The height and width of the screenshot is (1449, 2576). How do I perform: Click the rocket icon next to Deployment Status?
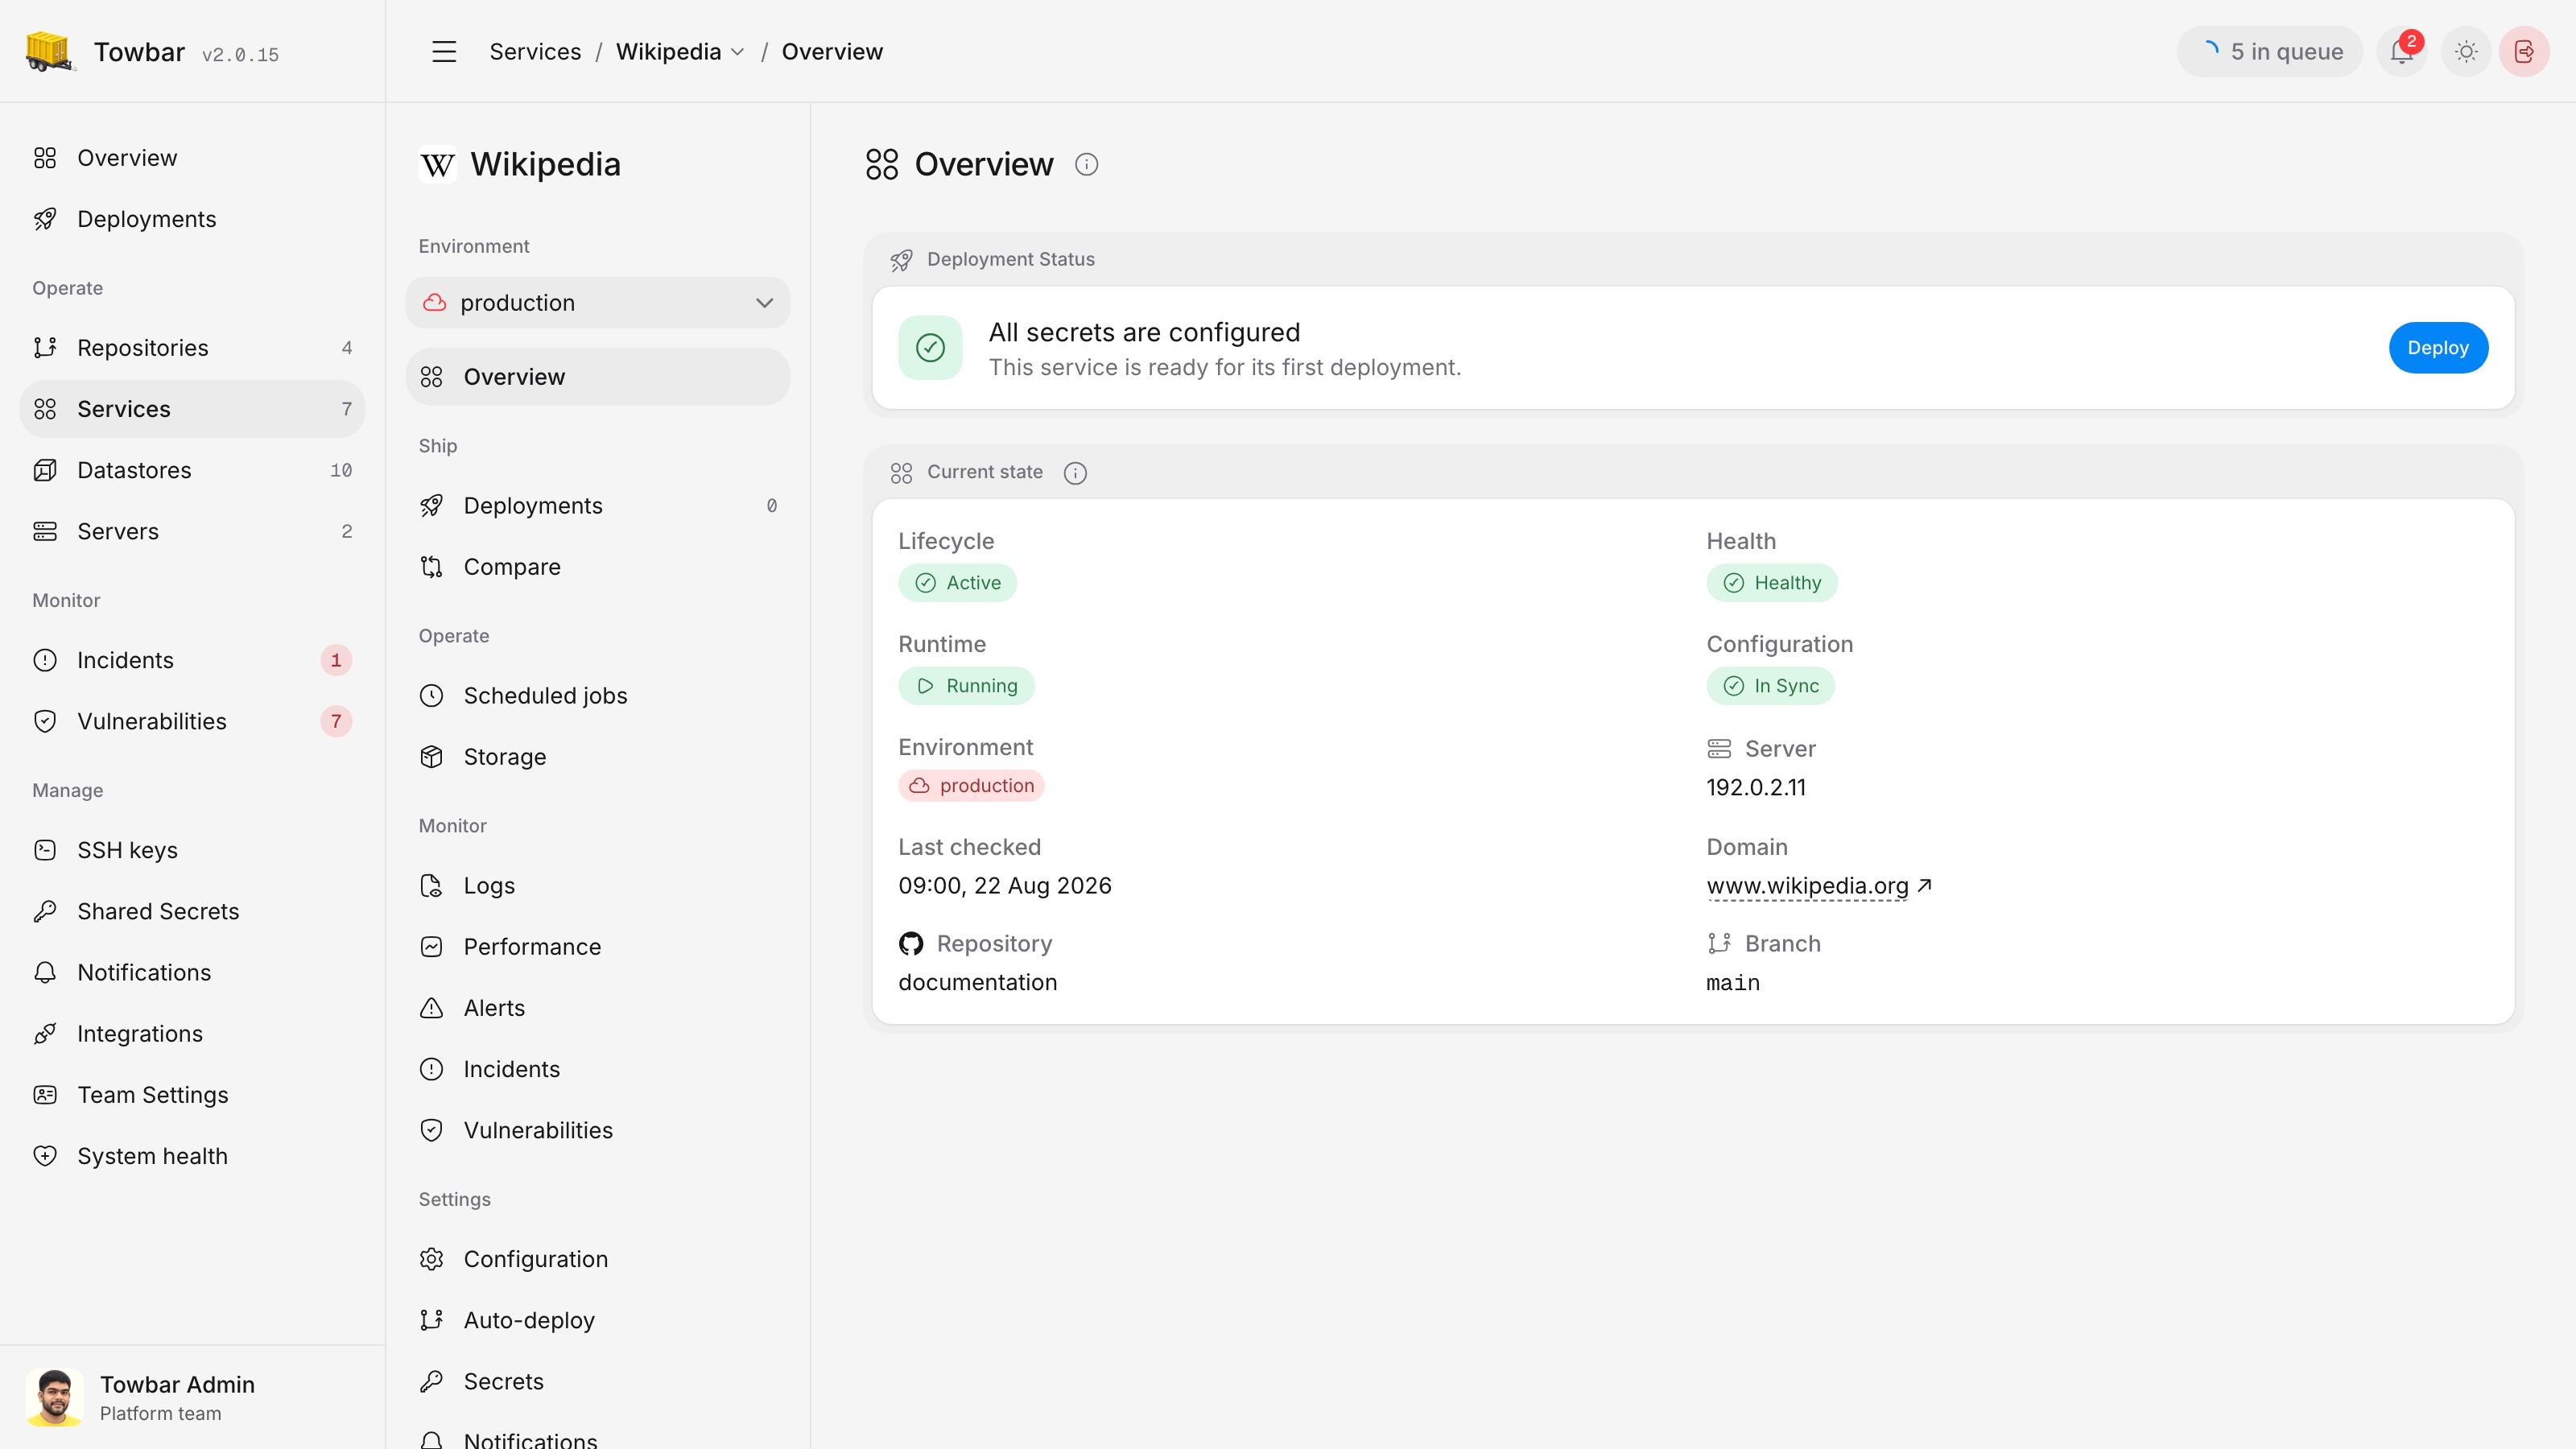click(901, 260)
